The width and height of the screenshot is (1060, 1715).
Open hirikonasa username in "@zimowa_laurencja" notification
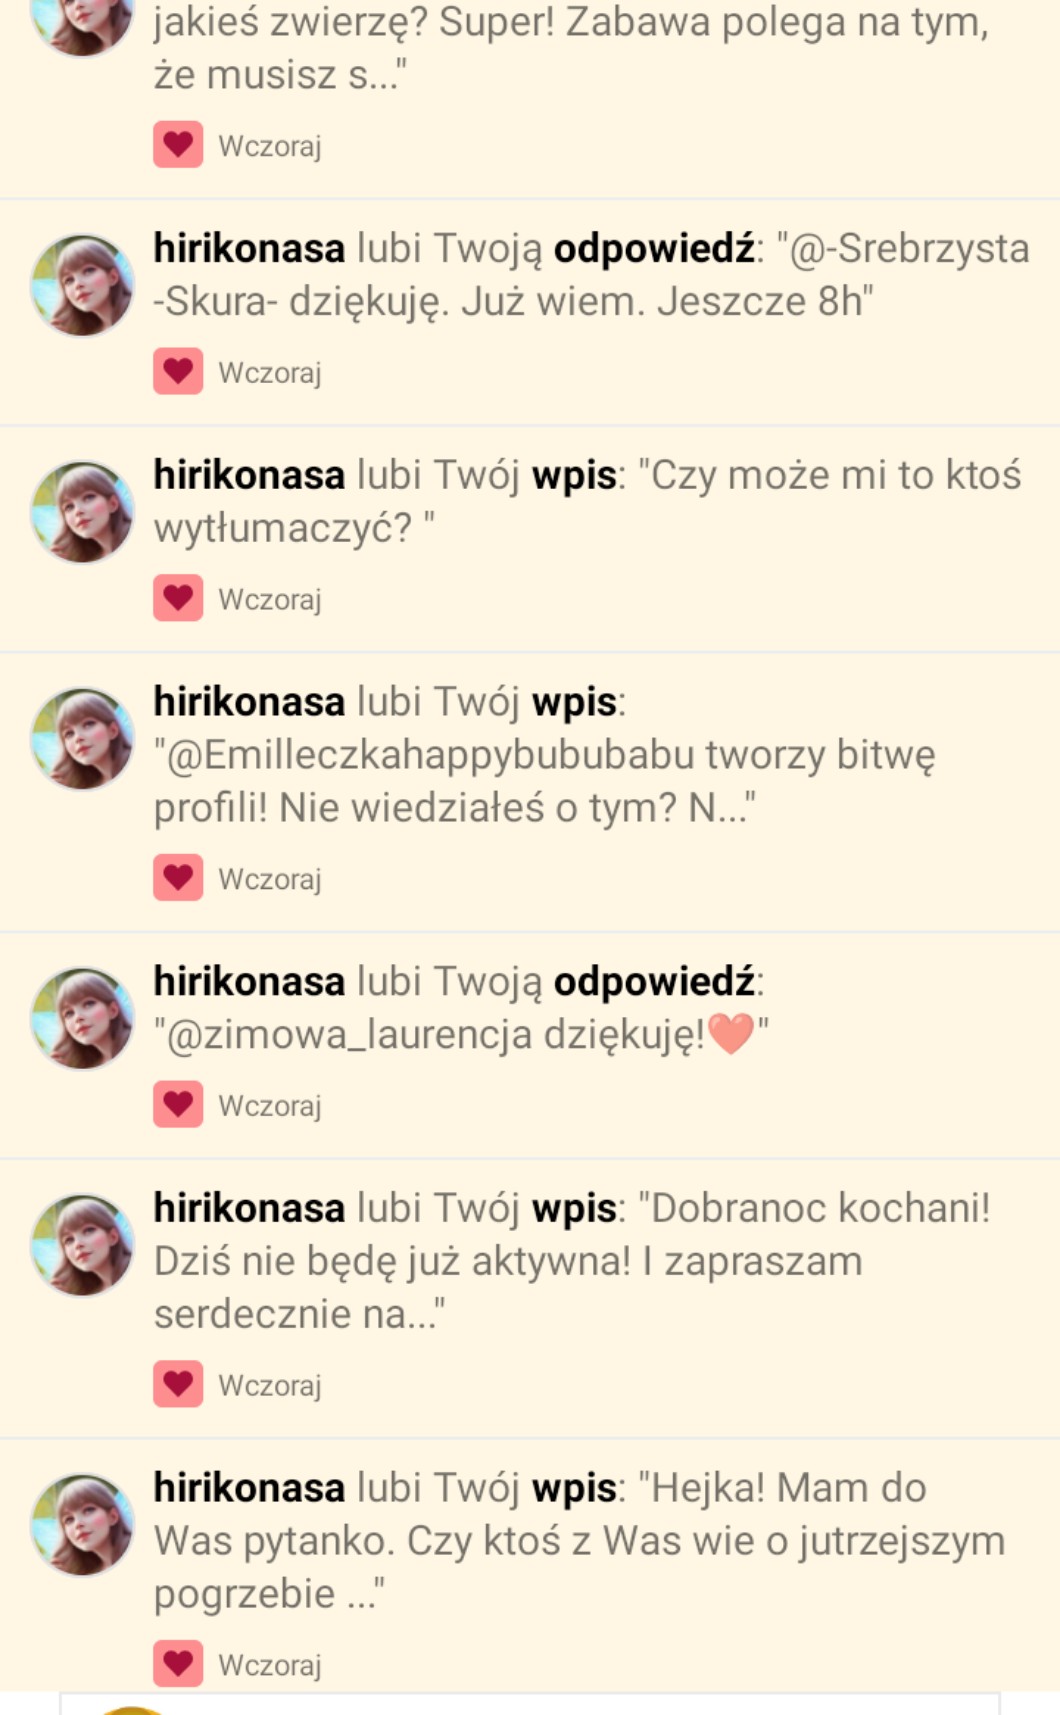click(249, 981)
